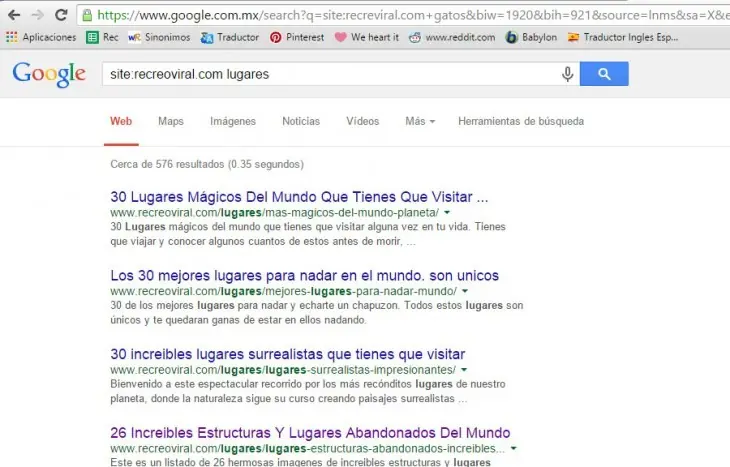Click the blue search magnifier button
The height and width of the screenshot is (467, 730).
604,74
